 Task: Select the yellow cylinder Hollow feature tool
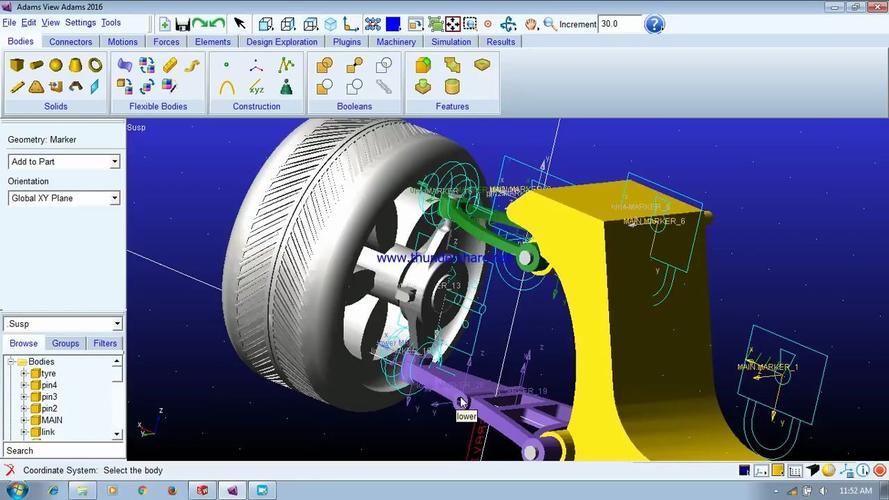(x=452, y=87)
